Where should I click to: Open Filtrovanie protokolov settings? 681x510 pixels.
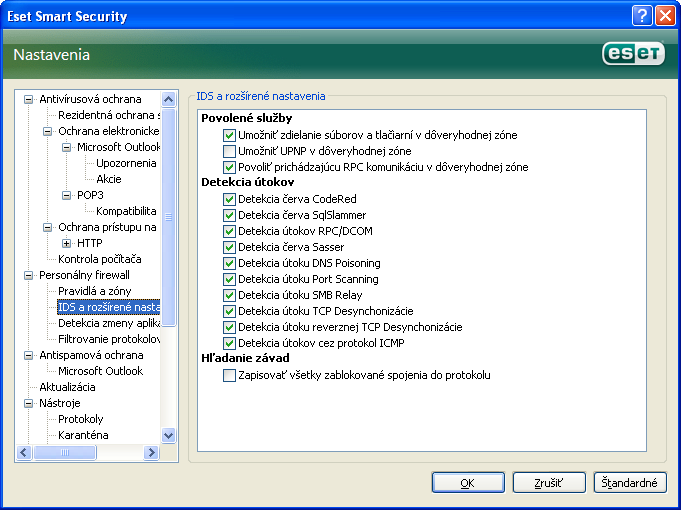(109, 339)
